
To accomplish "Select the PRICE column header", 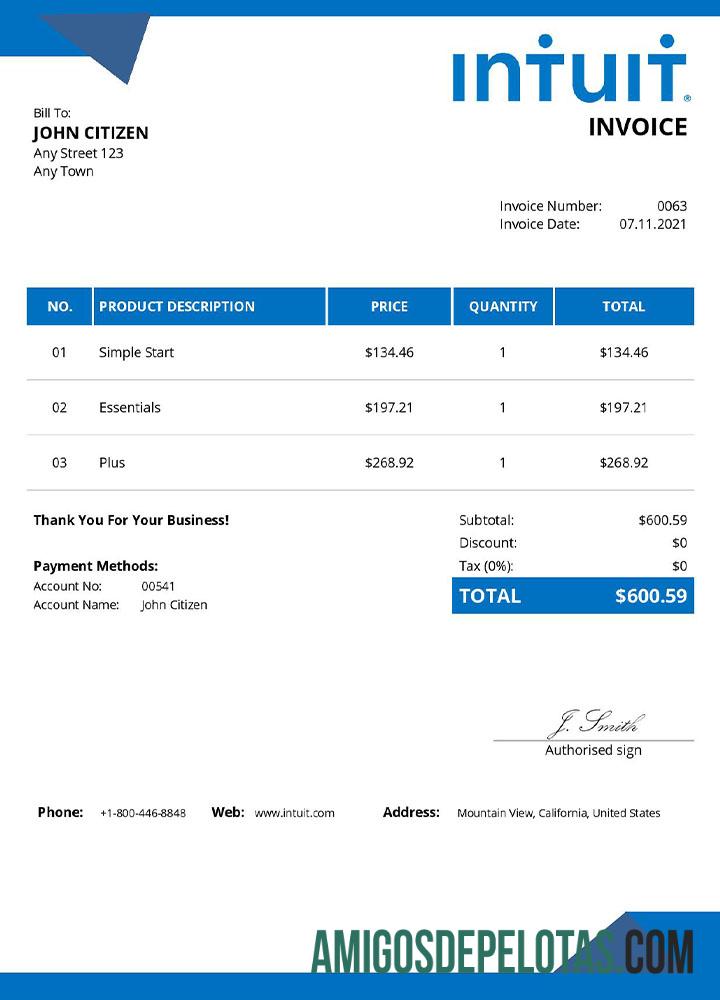I will click(389, 307).
